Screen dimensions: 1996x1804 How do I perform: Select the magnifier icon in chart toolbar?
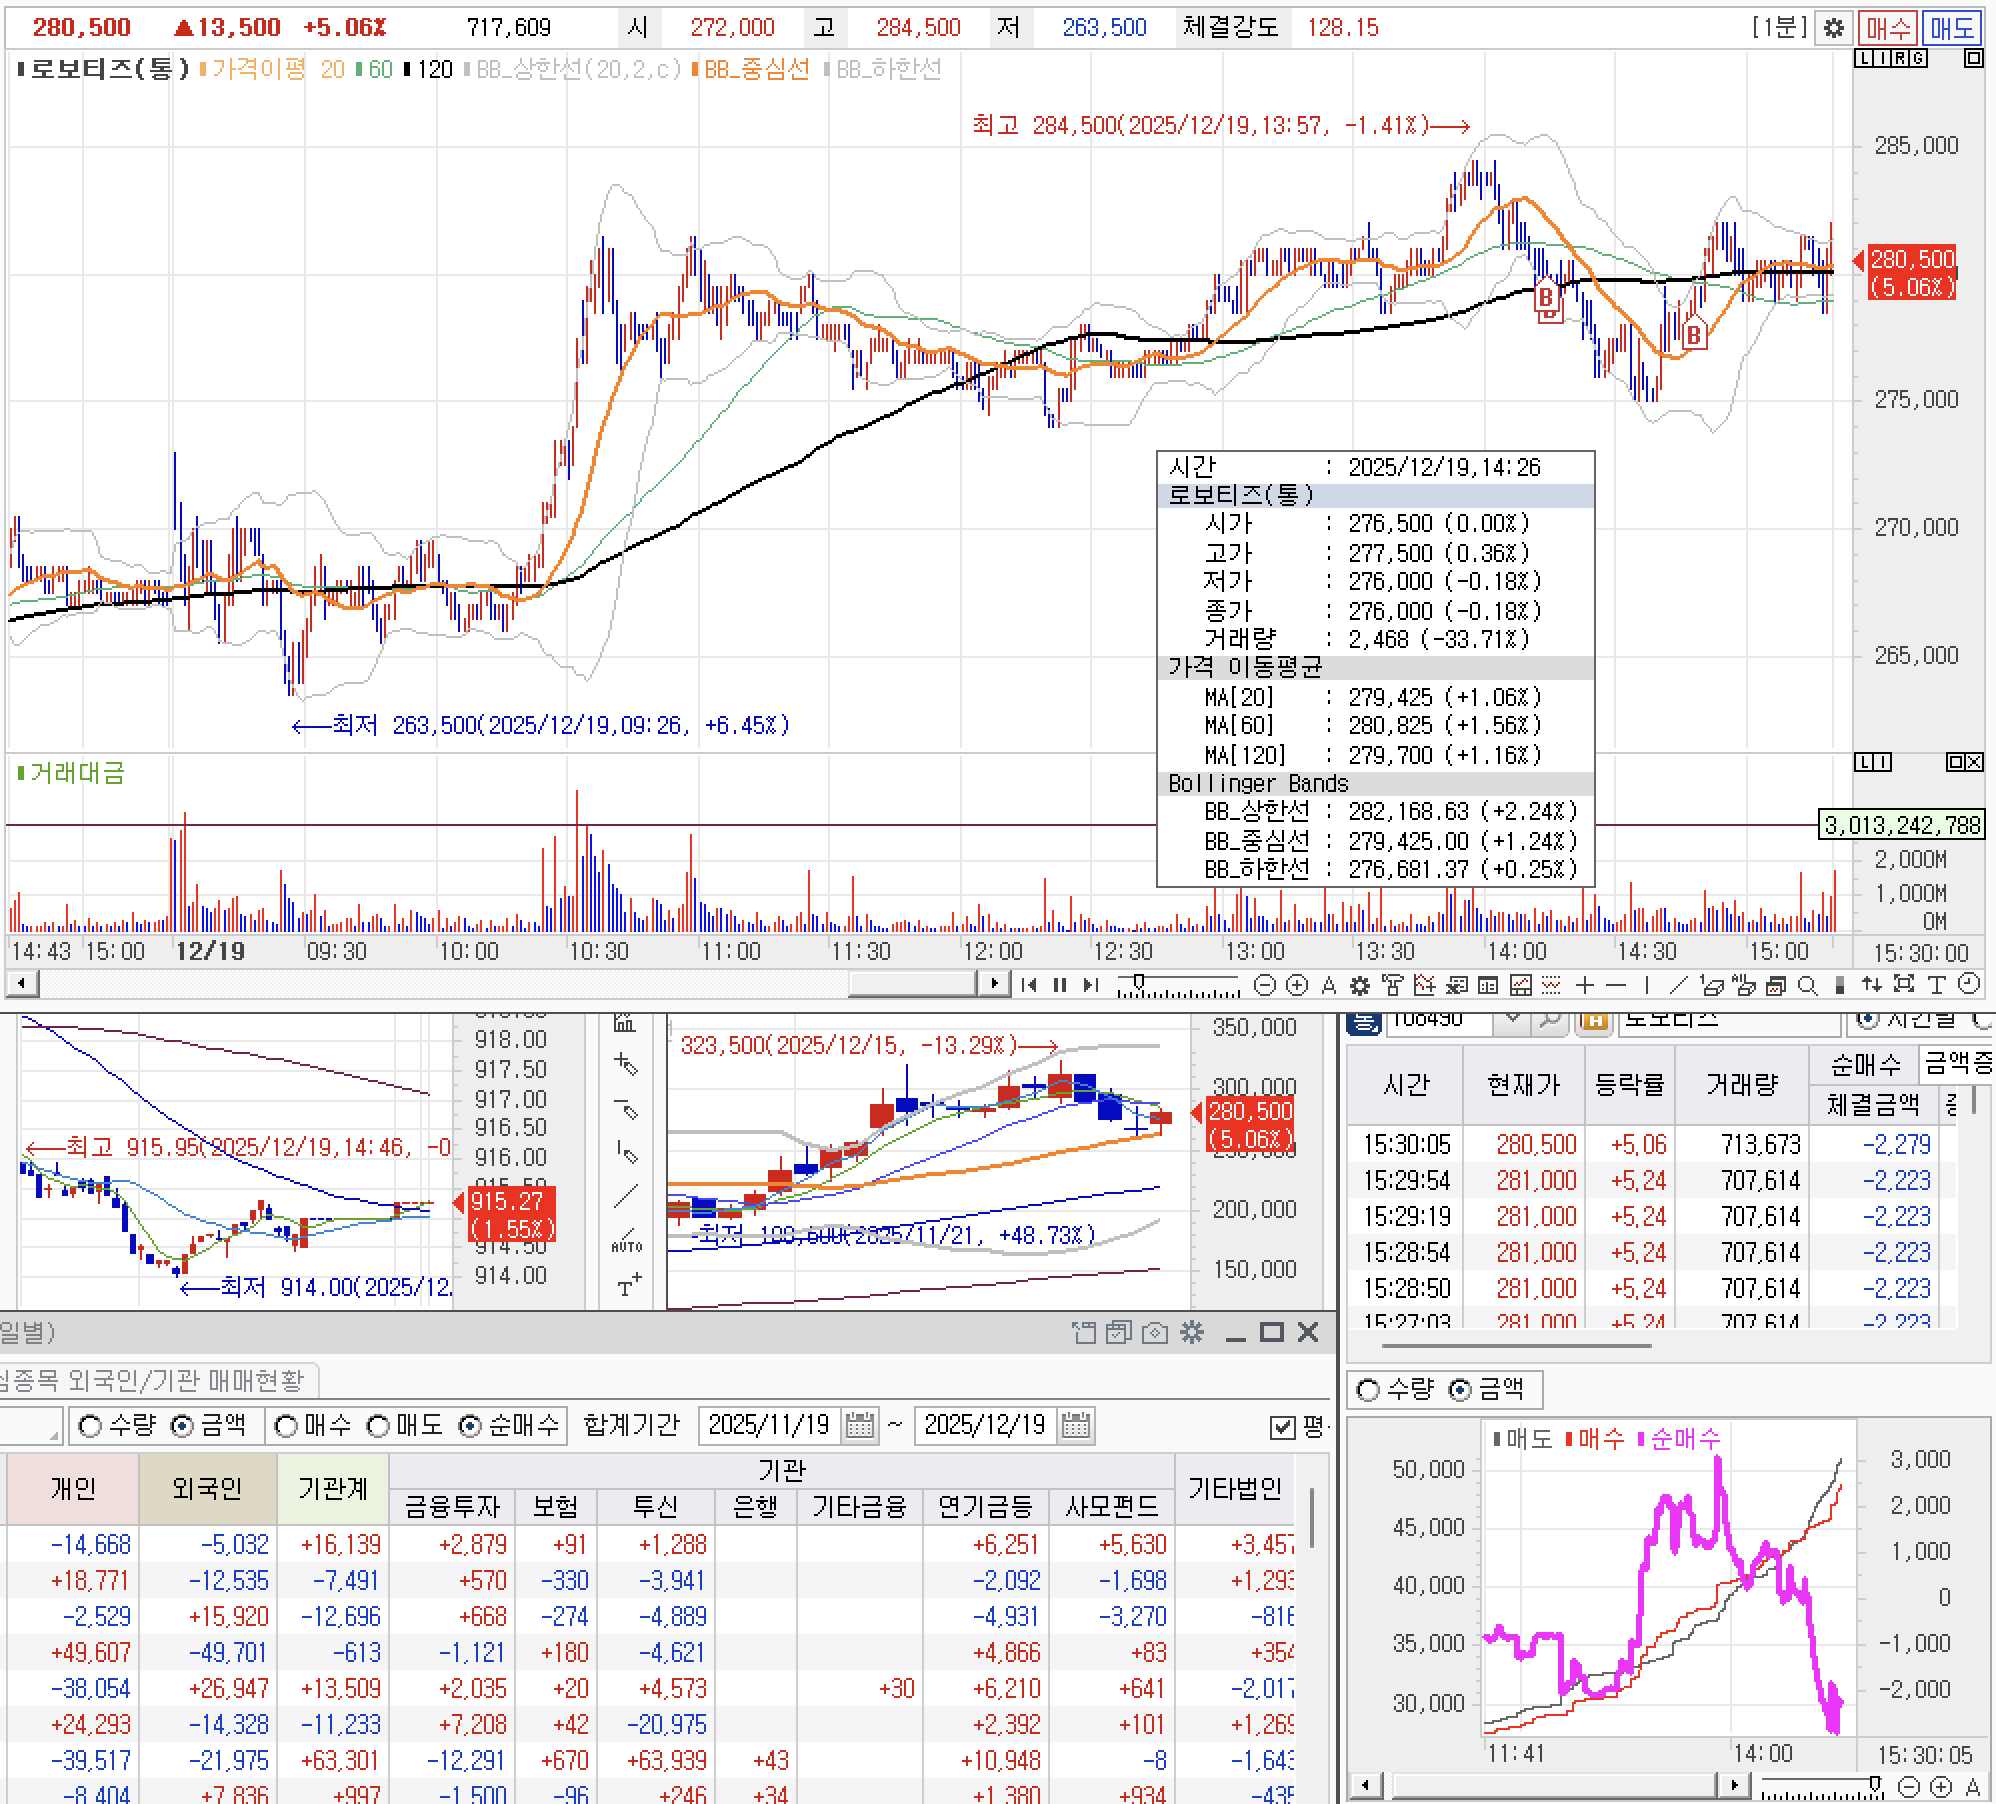coord(1807,985)
